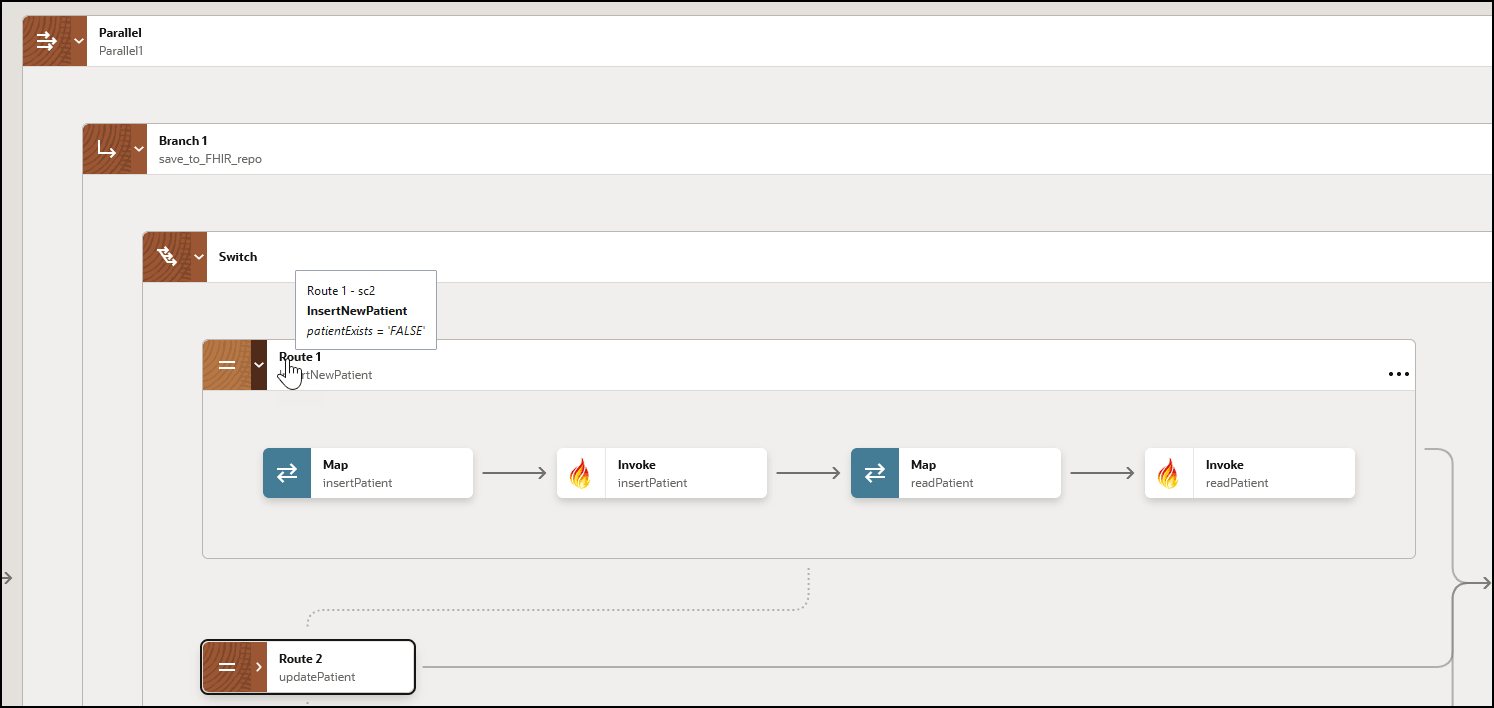The height and width of the screenshot is (708, 1494).
Task: Open Route 1 ellipsis actions menu
Action: 1399,374
